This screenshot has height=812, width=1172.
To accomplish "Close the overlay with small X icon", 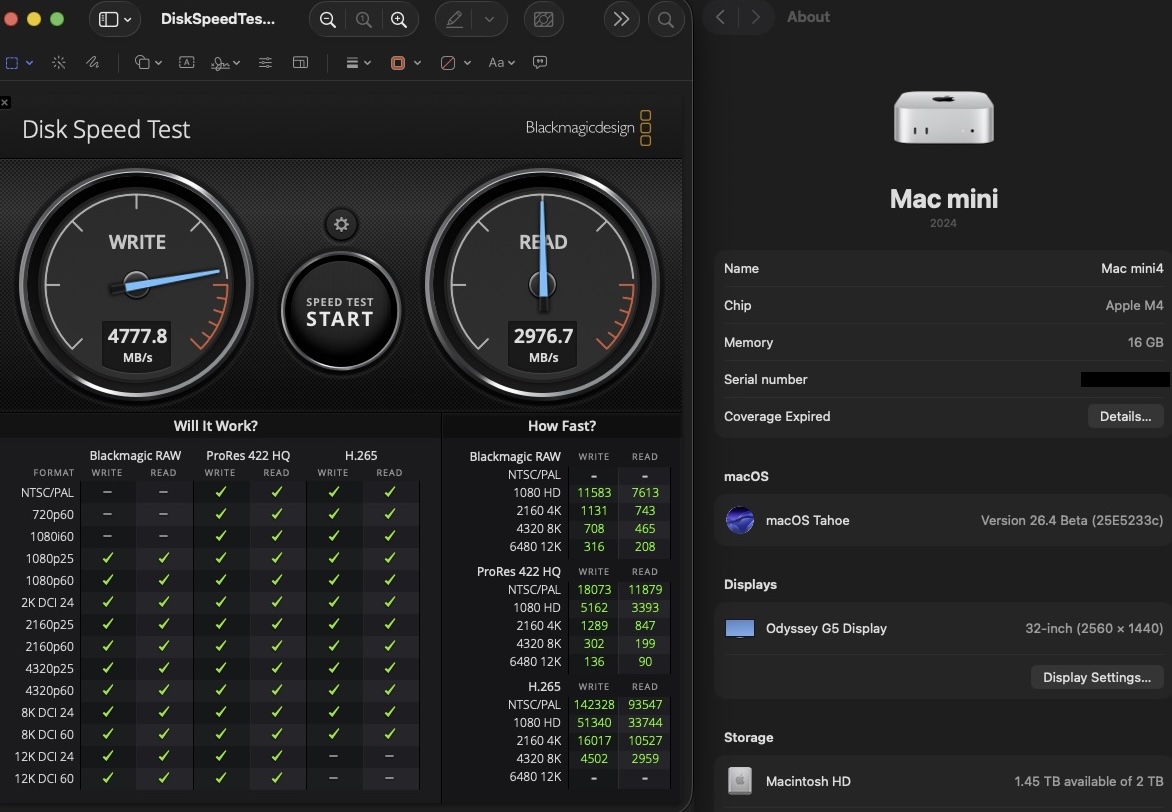I will 5,102.
